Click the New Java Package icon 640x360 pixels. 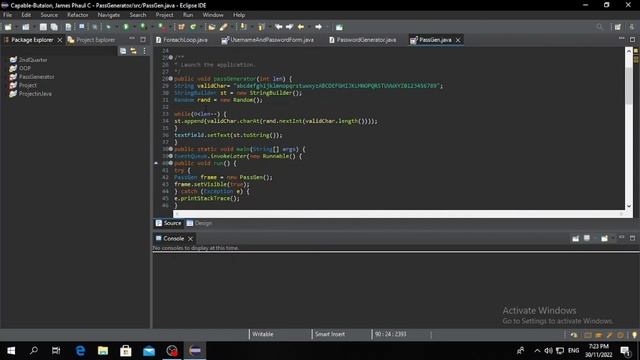click(x=181, y=27)
